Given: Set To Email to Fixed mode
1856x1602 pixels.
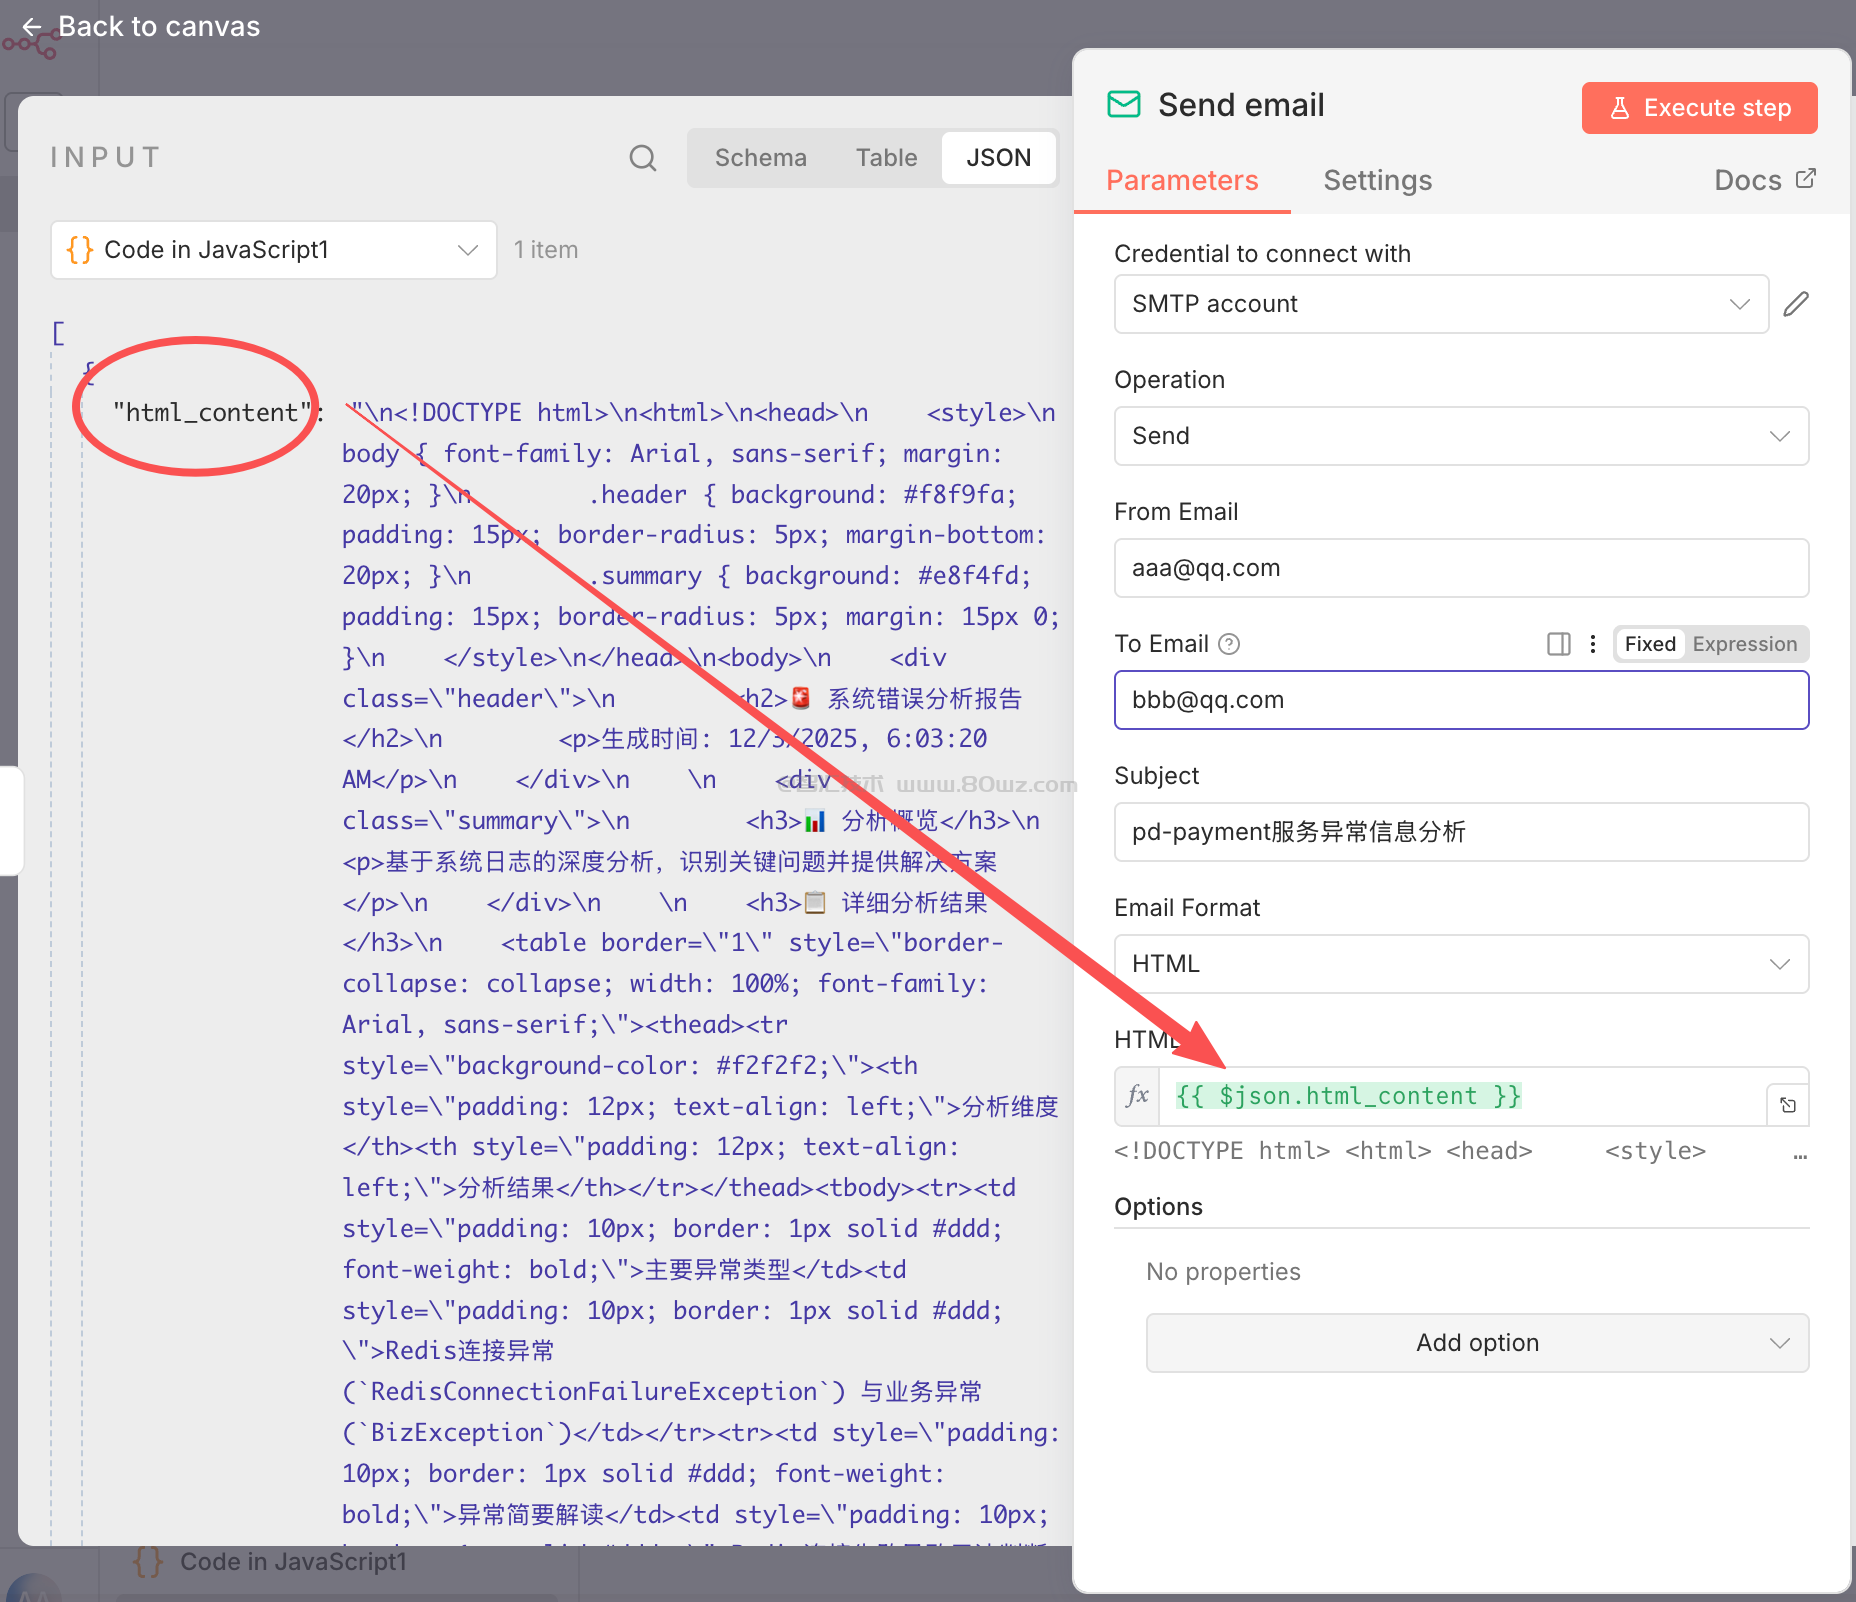Looking at the screenshot, I should 1649,644.
